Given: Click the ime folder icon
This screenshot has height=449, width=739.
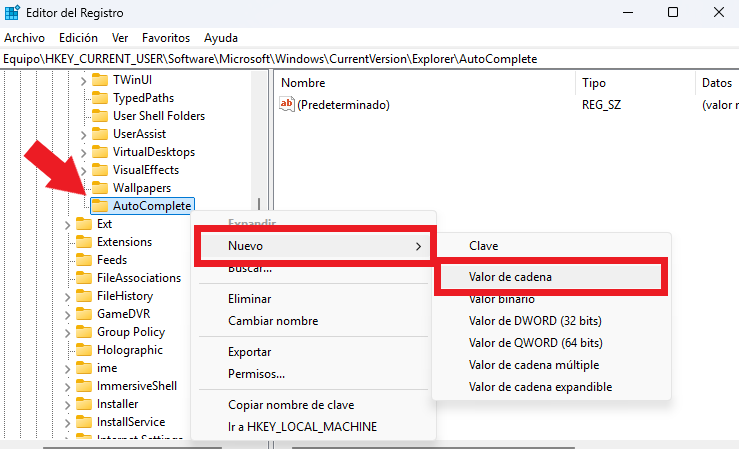Looking at the screenshot, I should click(83, 367).
